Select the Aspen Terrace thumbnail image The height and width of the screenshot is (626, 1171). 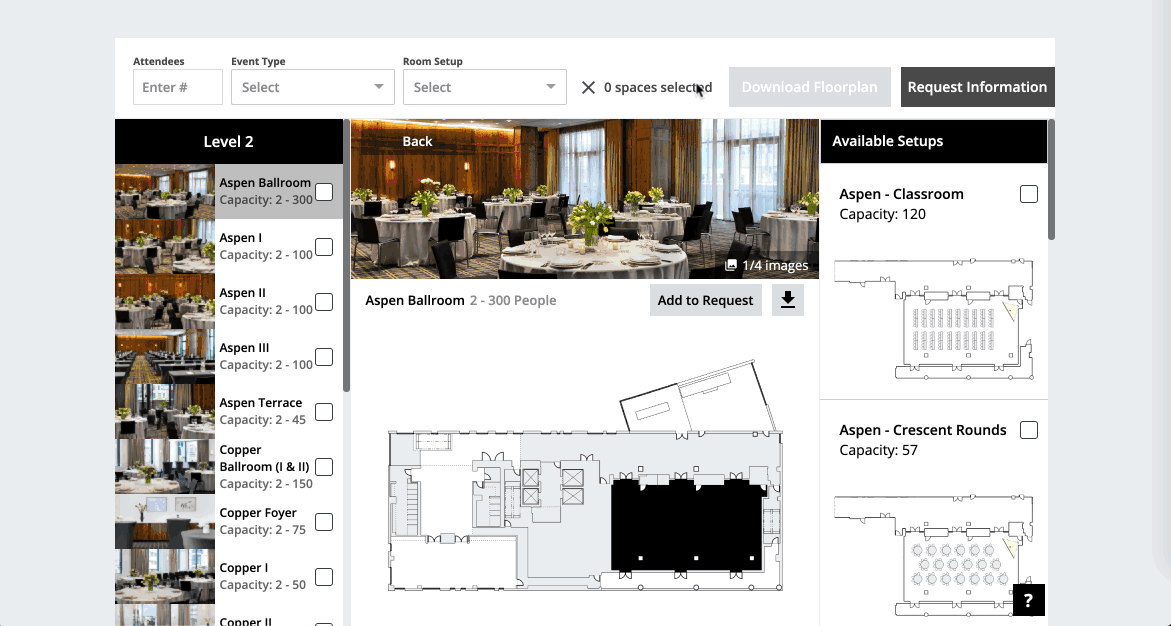click(165, 411)
